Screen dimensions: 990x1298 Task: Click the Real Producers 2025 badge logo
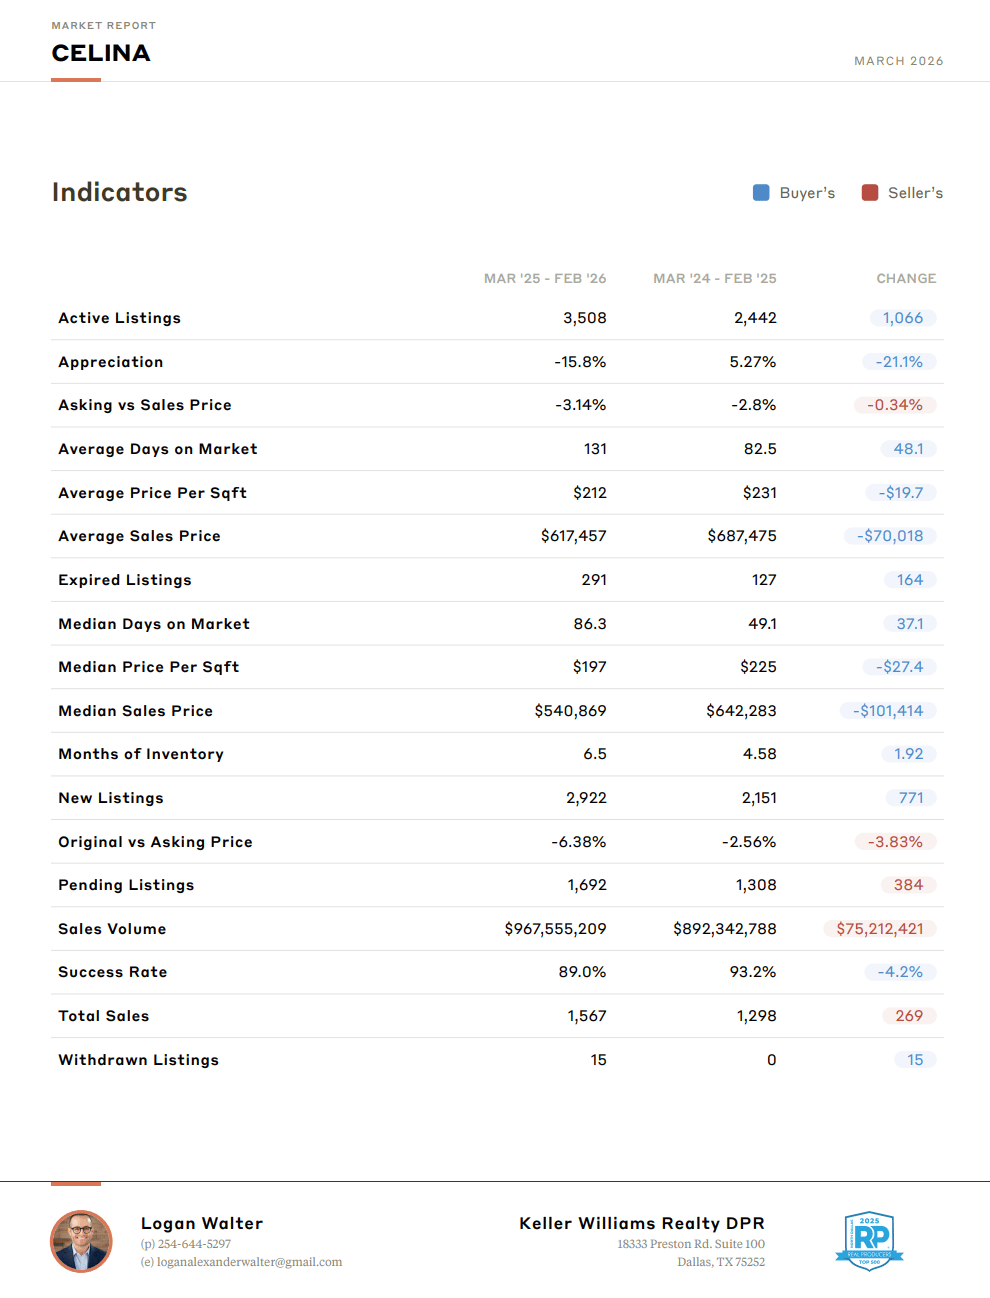[x=869, y=1241]
